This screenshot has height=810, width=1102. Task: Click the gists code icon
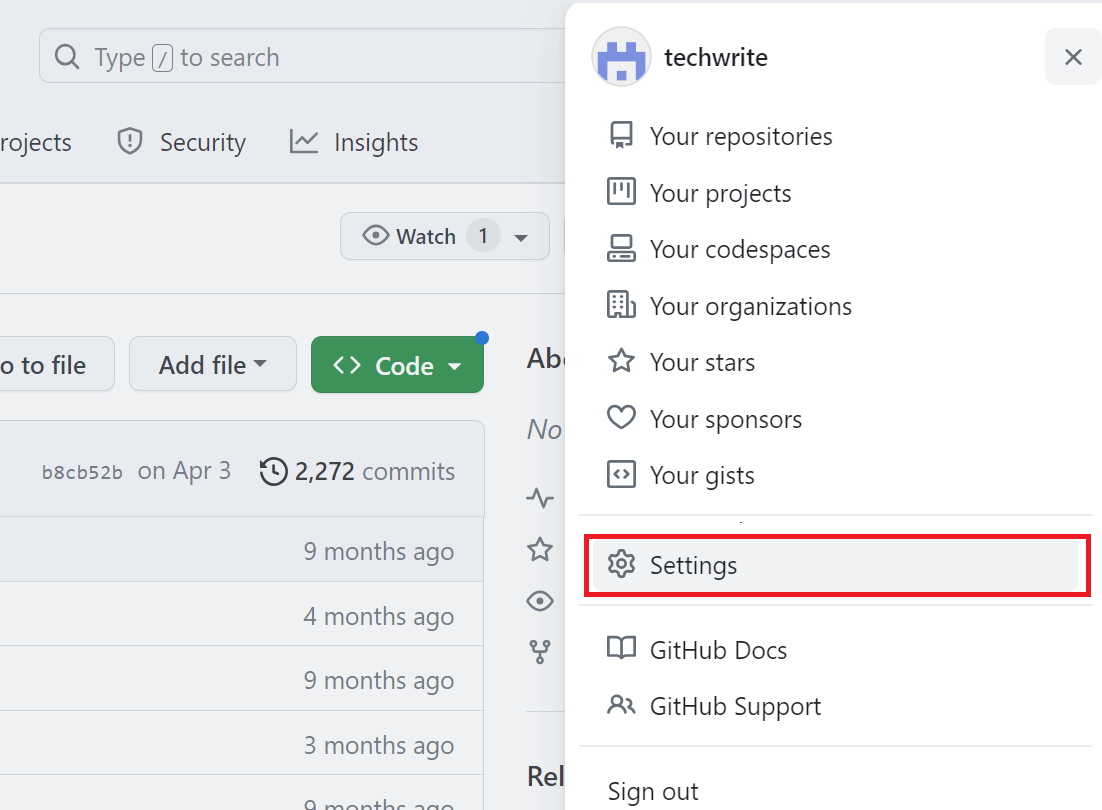point(621,475)
